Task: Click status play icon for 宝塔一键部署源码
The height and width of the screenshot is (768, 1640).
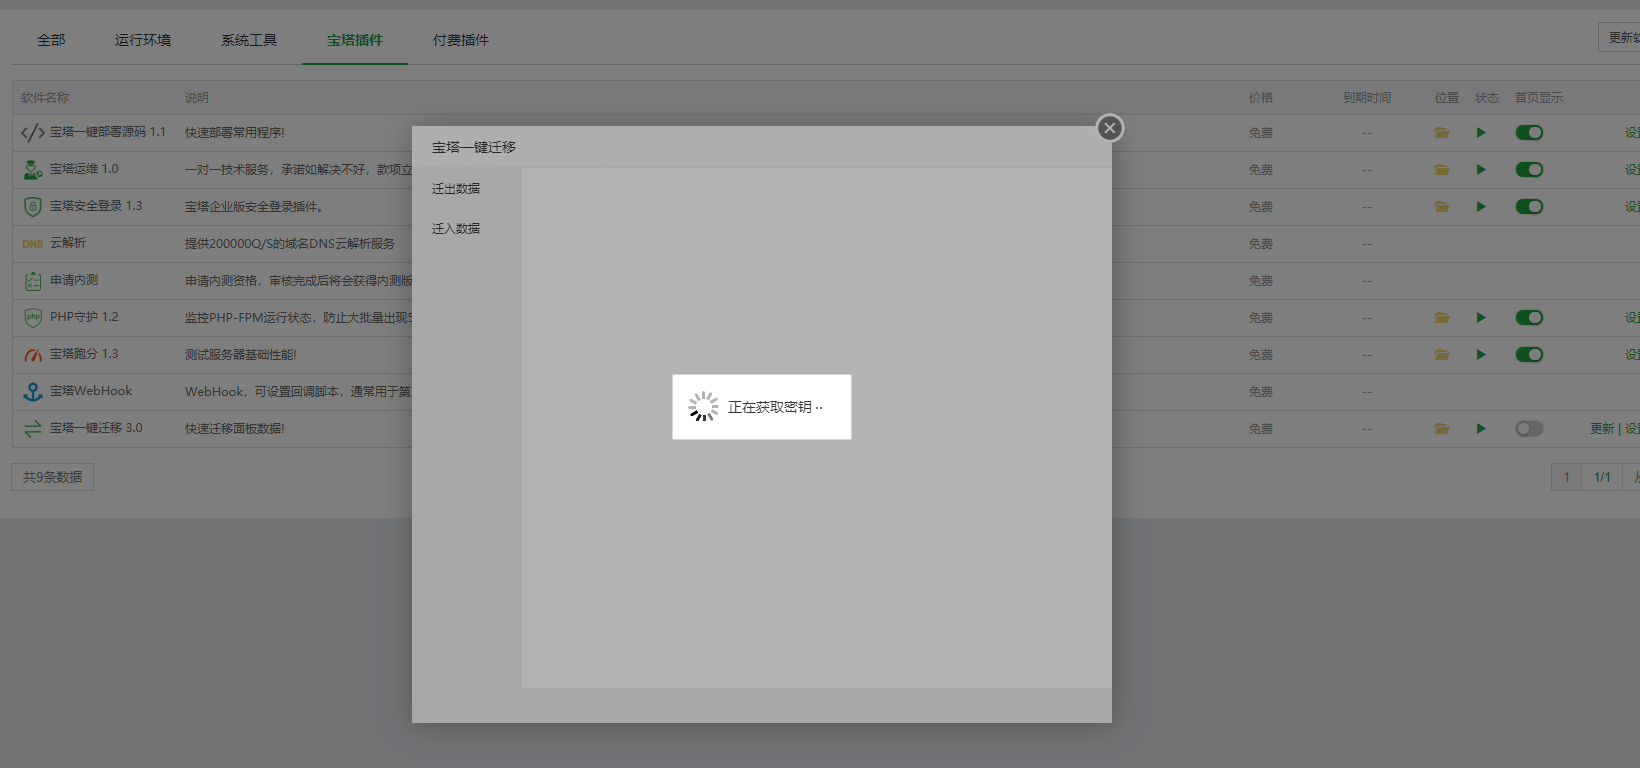Action: tap(1481, 133)
